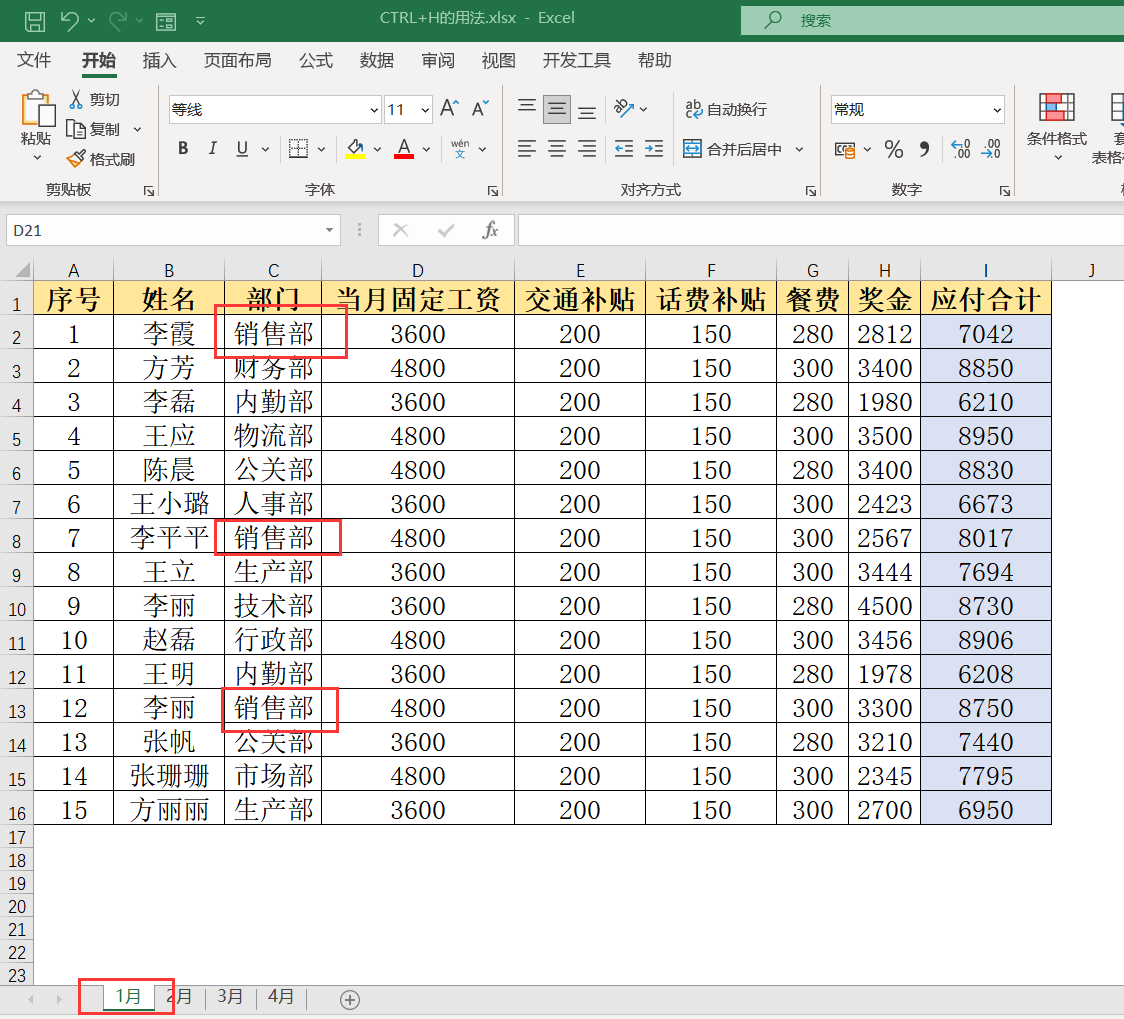Align text right
This screenshot has height=1019, width=1124.
coord(587,148)
